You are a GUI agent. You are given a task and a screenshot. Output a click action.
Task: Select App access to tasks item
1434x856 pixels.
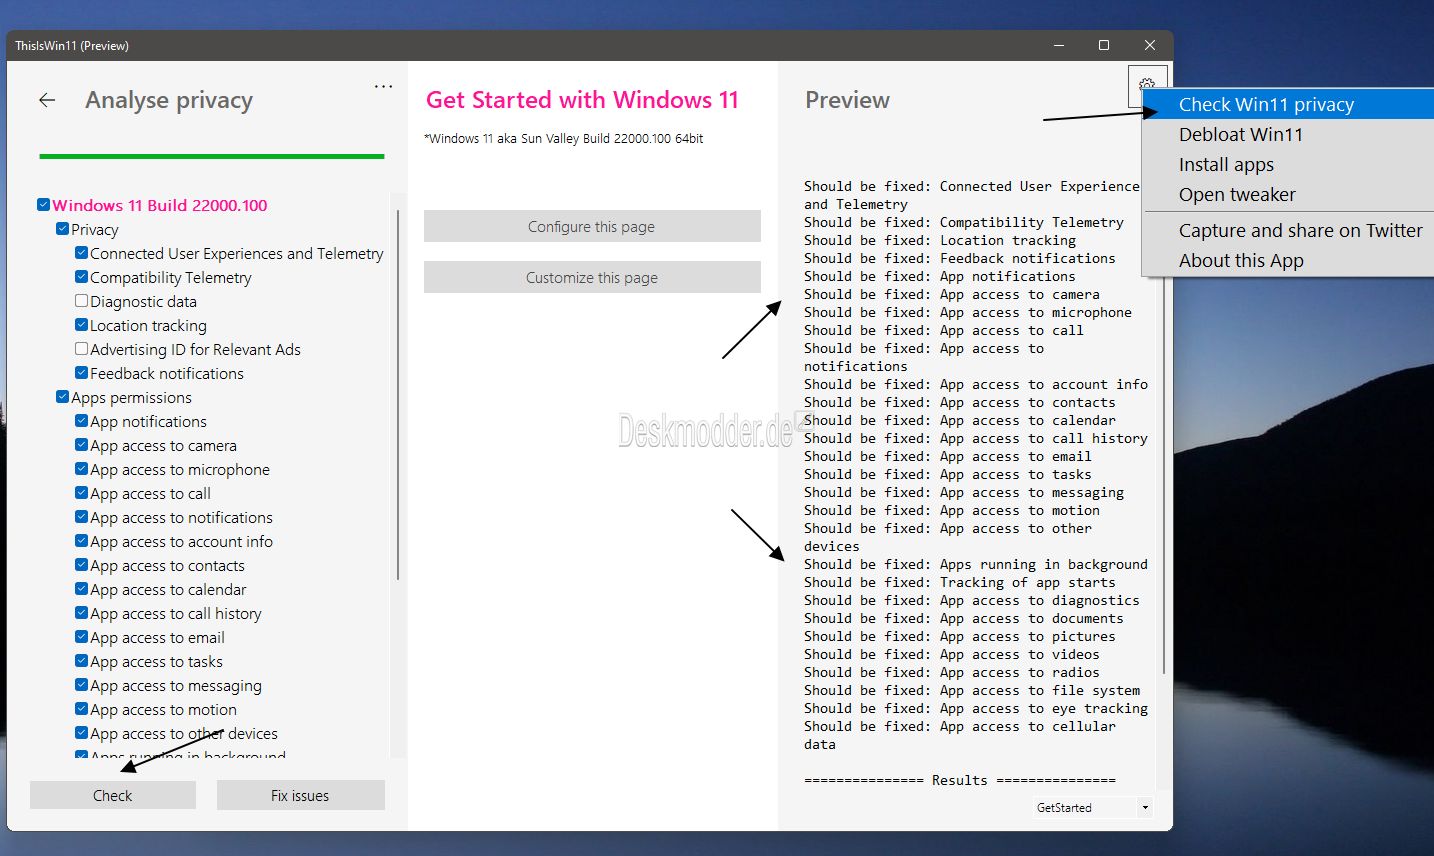156,661
